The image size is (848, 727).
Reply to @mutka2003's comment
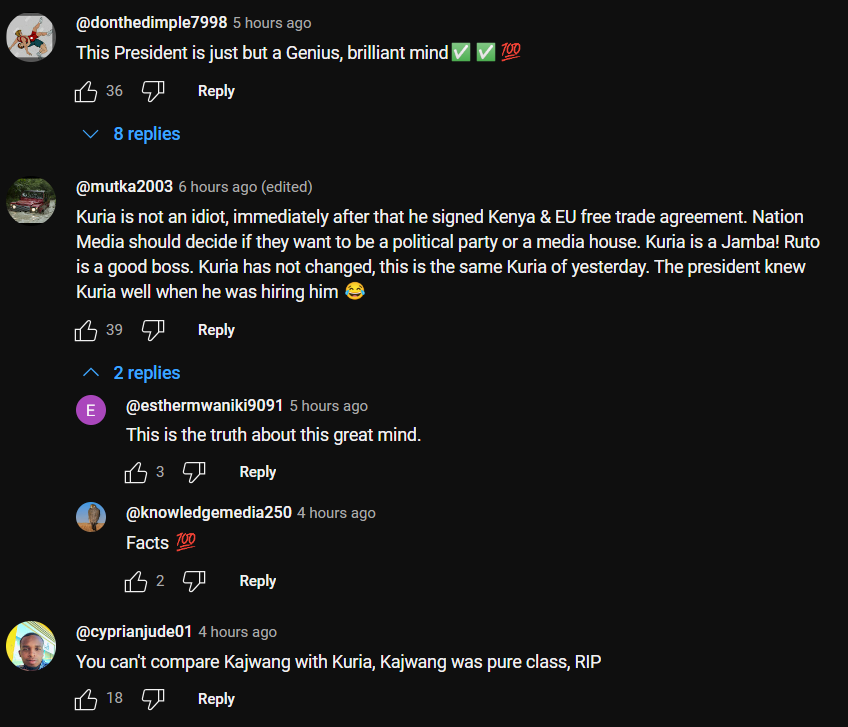coord(216,330)
